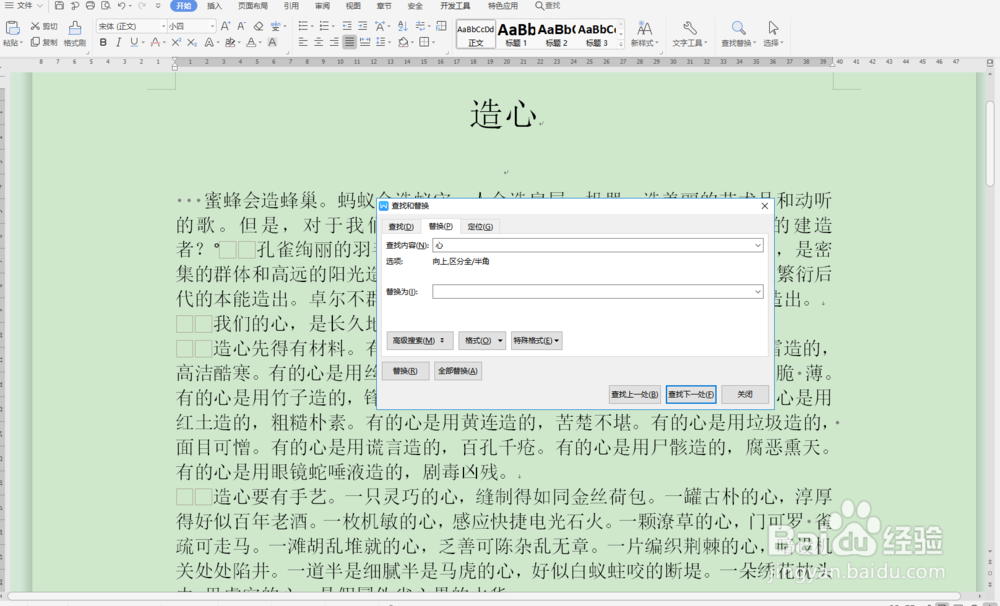
Task: Expand the Find what (查找内容) combo dropdown
Action: (x=758, y=245)
